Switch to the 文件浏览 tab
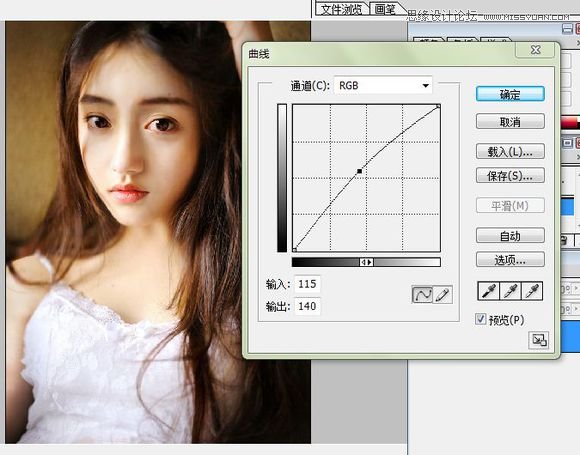580x455 pixels. tap(341, 9)
